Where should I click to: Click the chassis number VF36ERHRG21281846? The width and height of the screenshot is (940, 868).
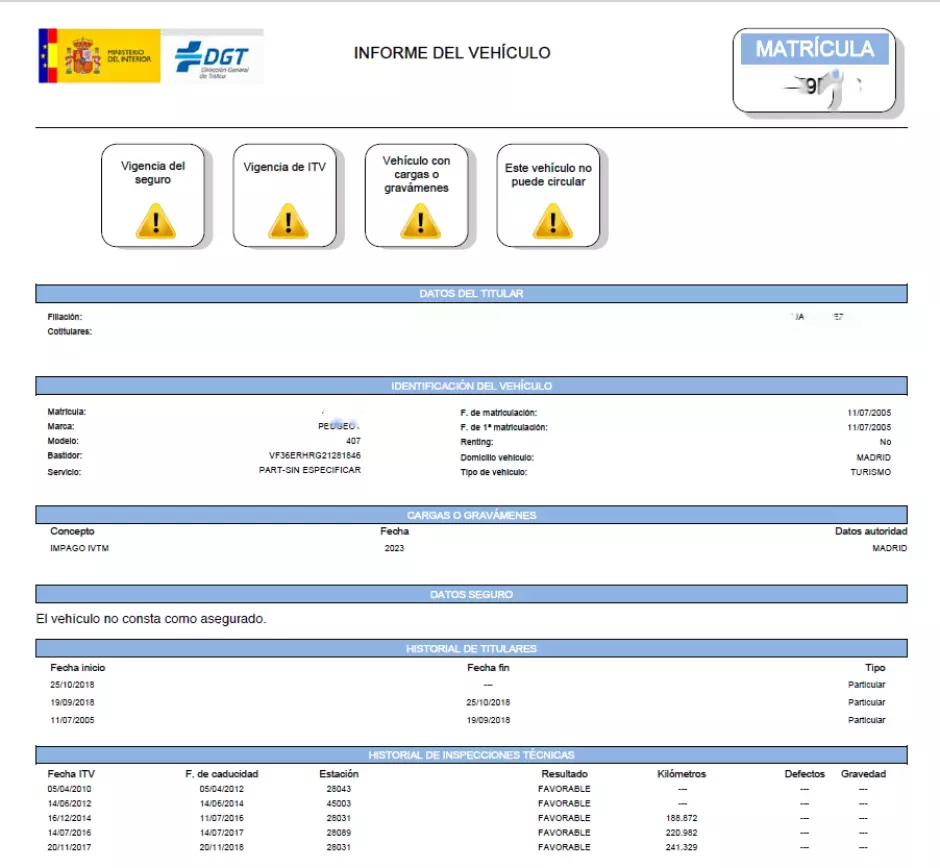pos(315,456)
